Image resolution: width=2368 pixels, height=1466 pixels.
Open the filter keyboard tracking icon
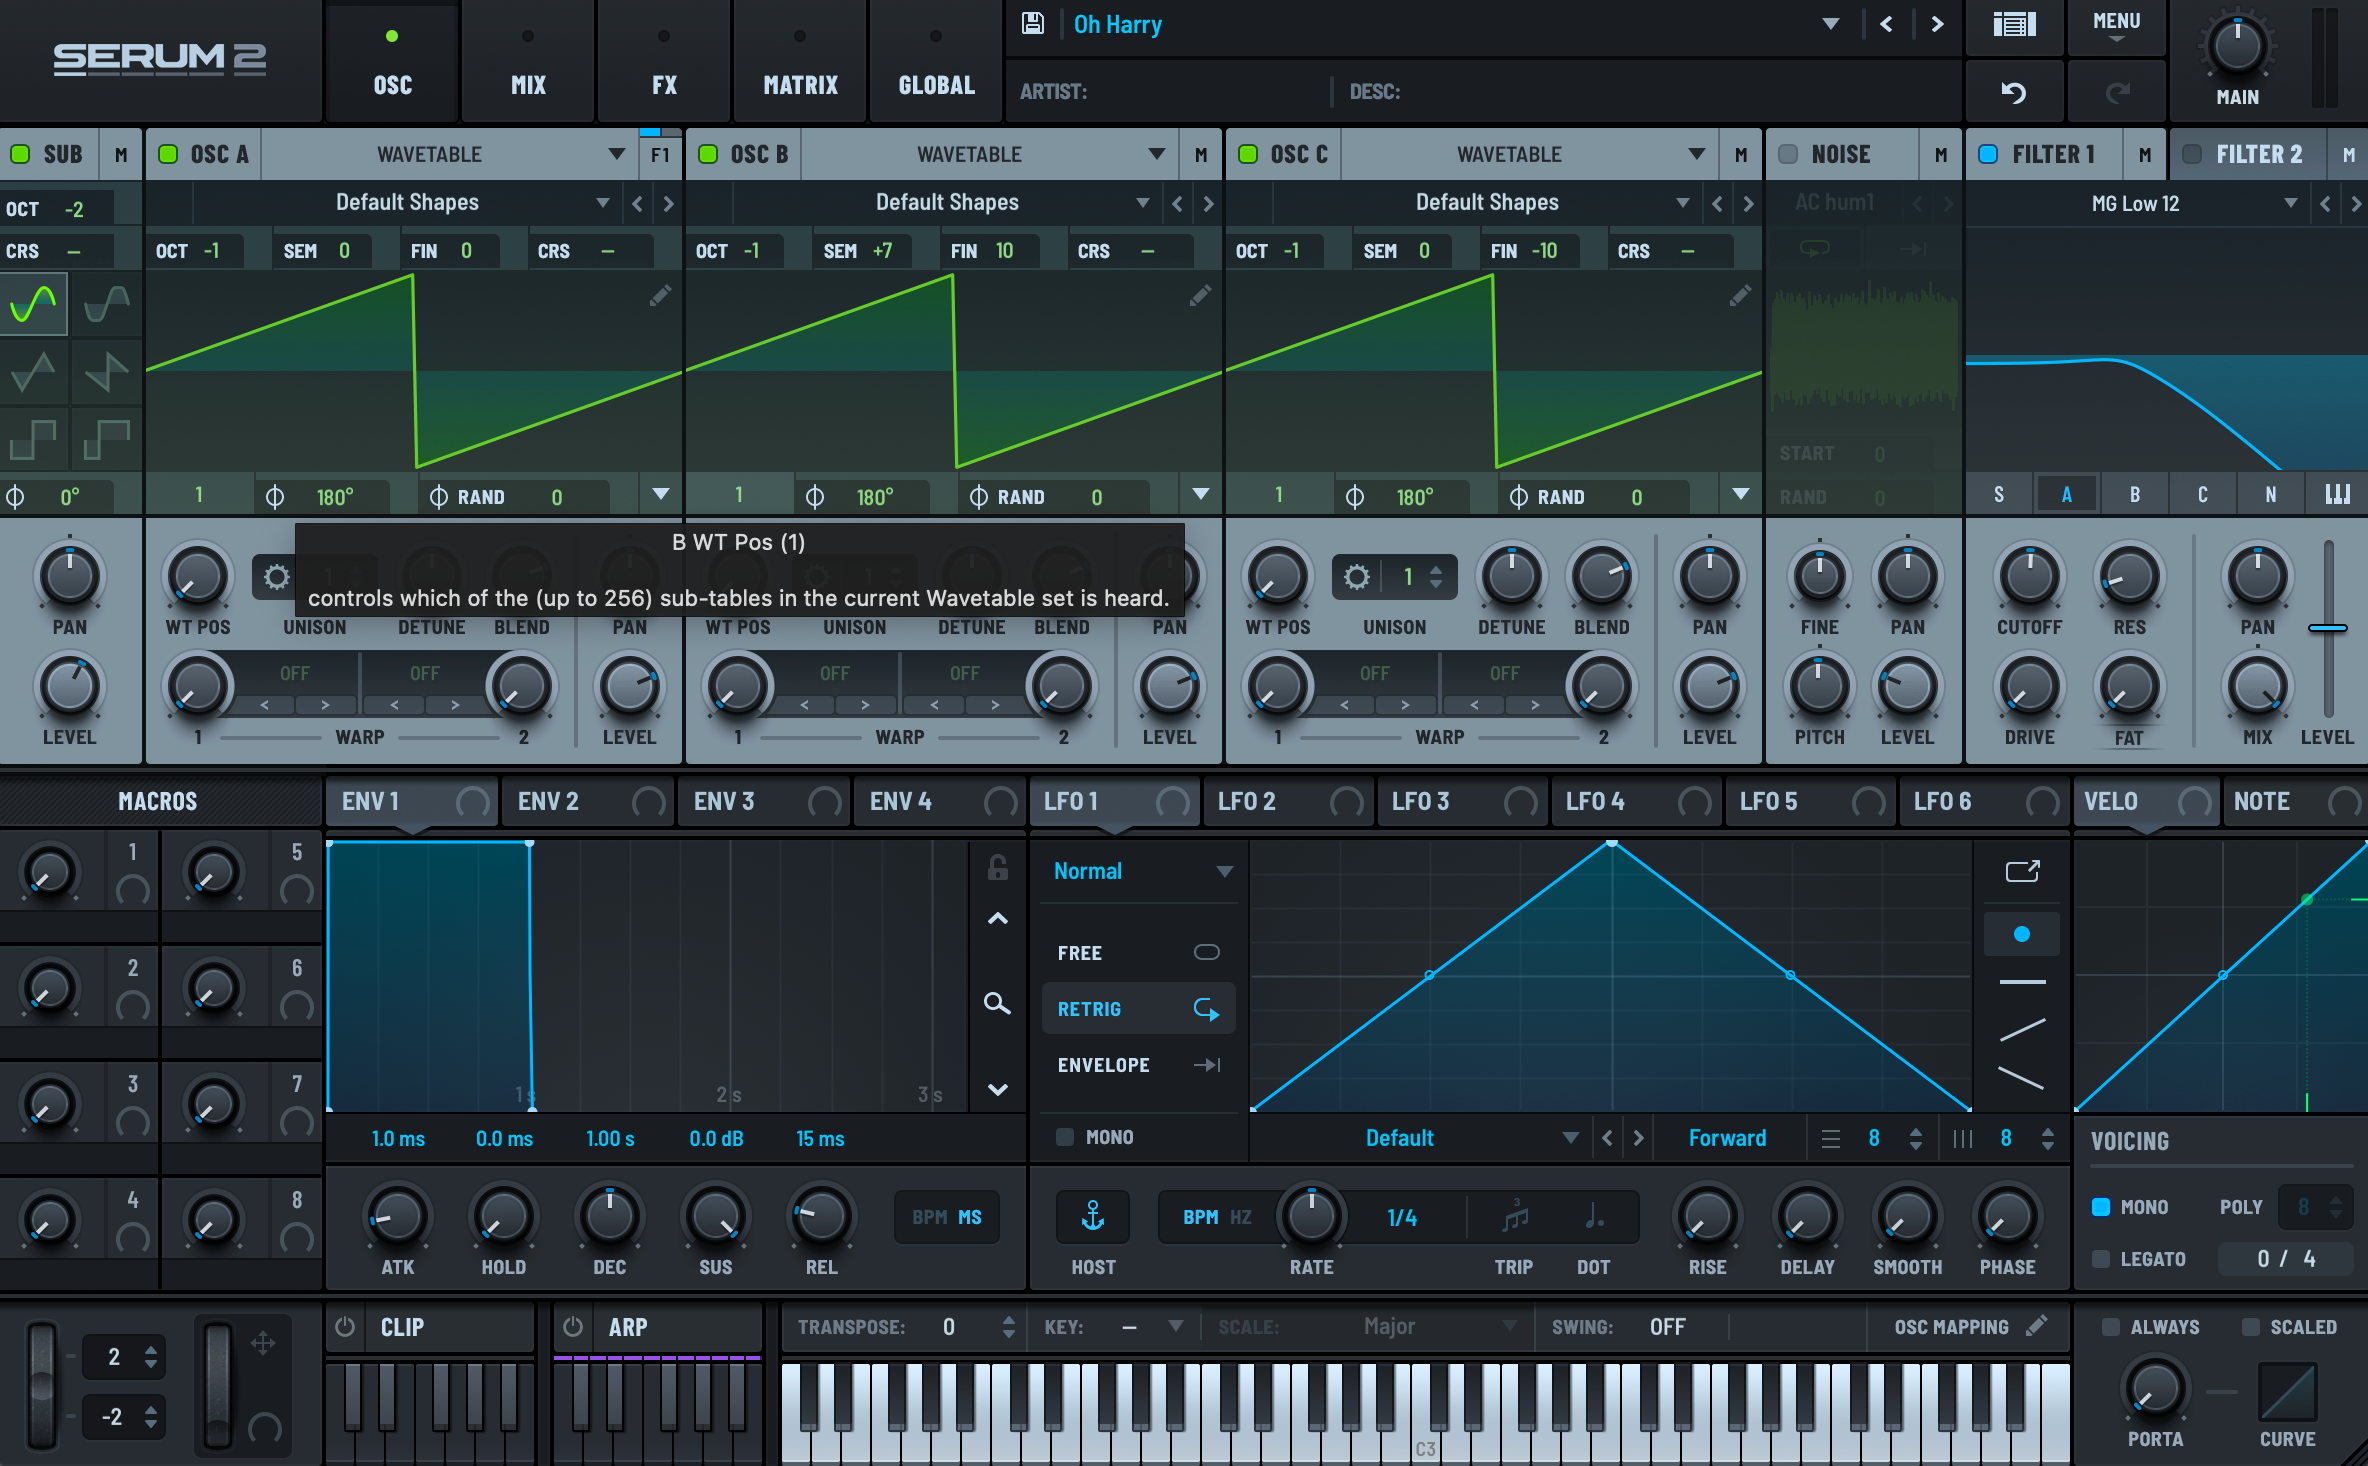click(2337, 494)
